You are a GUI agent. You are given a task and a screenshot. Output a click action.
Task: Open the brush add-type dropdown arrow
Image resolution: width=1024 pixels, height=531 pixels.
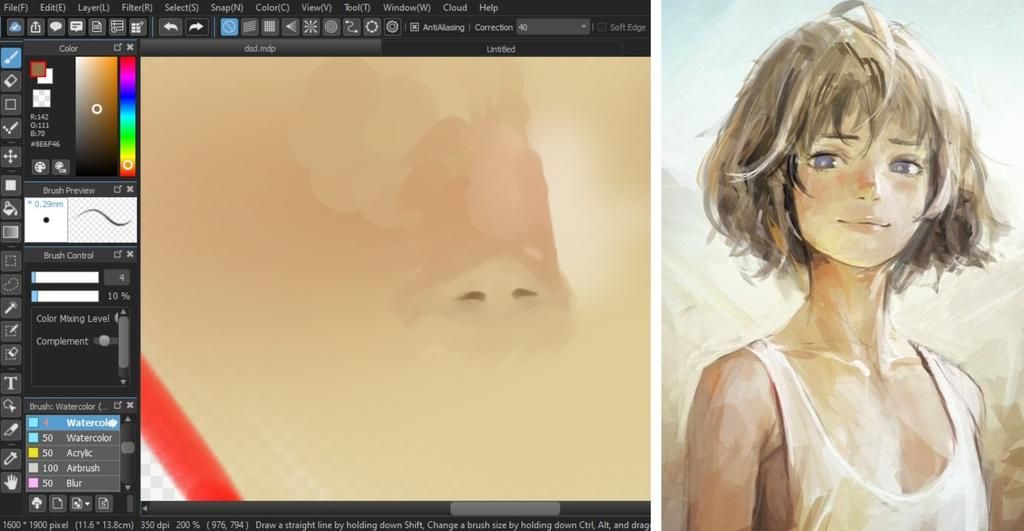(88, 504)
